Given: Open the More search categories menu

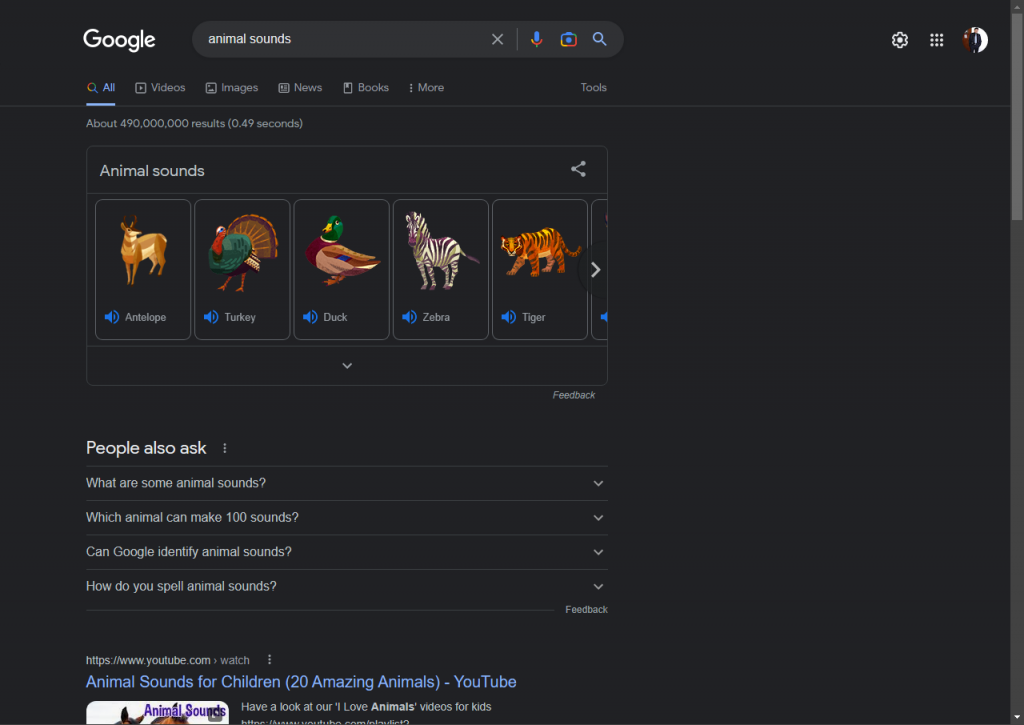Looking at the screenshot, I should pyautogui.click(x=426, y=88).
